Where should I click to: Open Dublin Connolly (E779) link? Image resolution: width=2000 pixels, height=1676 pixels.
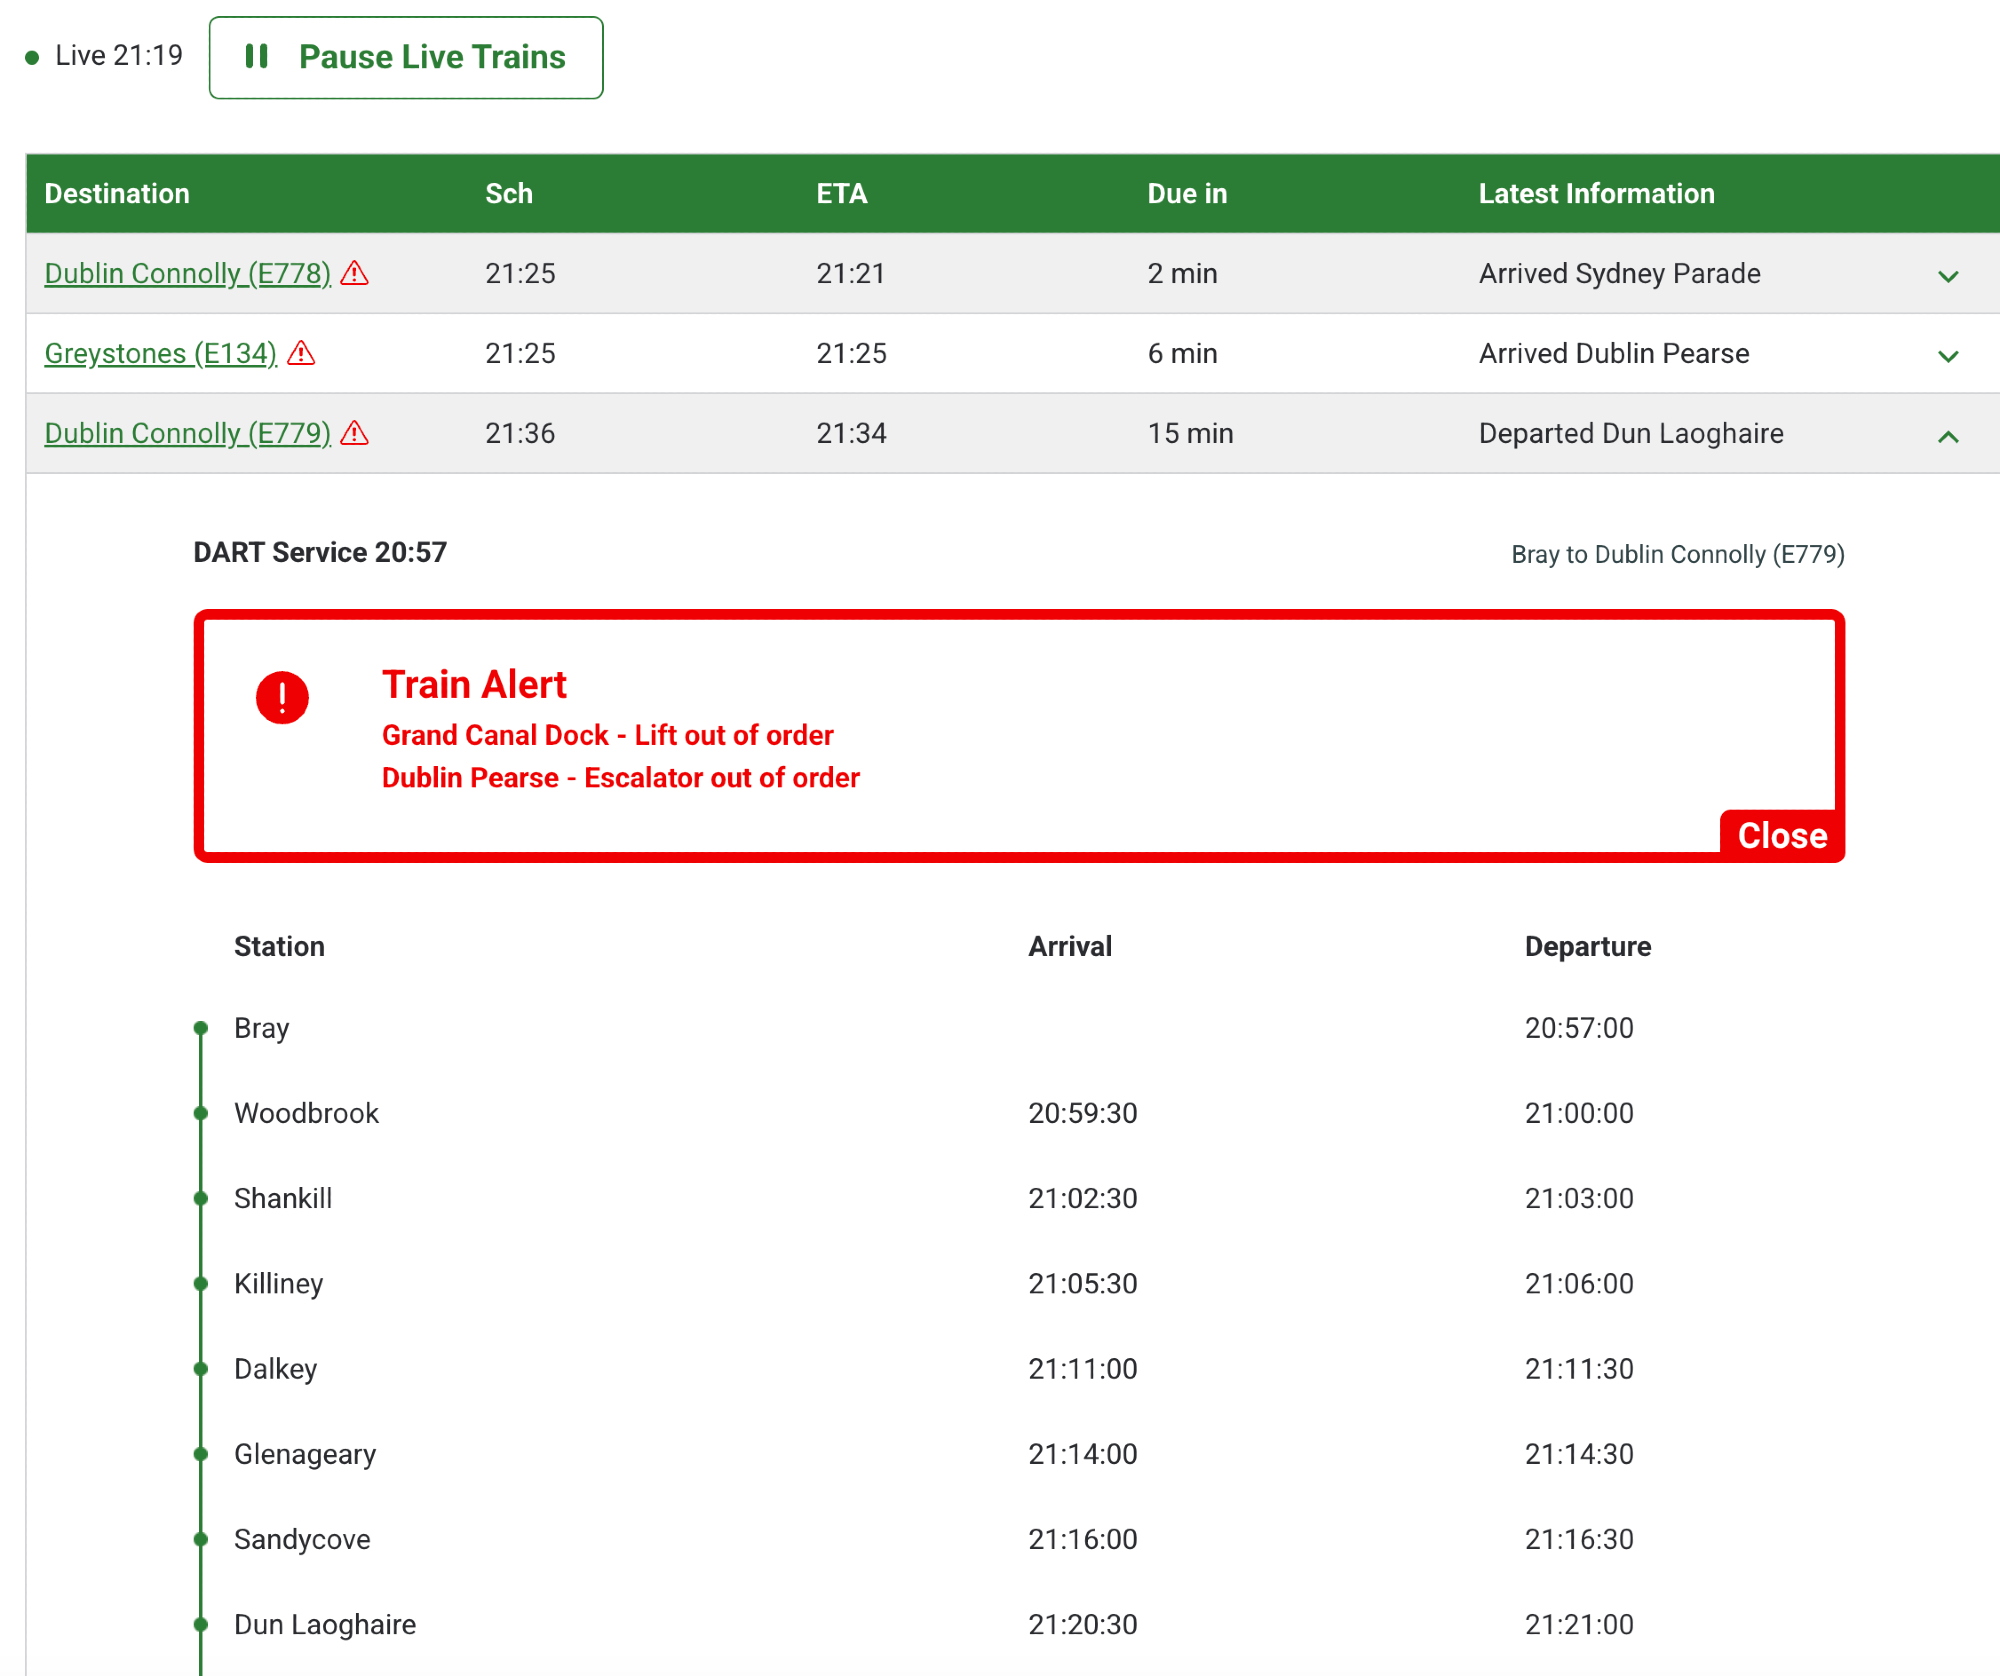pyautogui.click(x=187, y=433)
